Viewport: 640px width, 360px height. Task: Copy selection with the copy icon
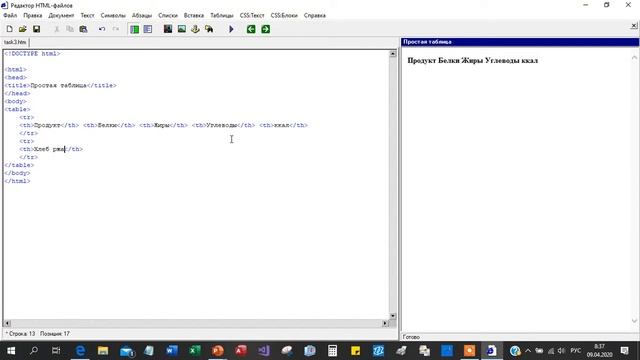pos(70,29)
